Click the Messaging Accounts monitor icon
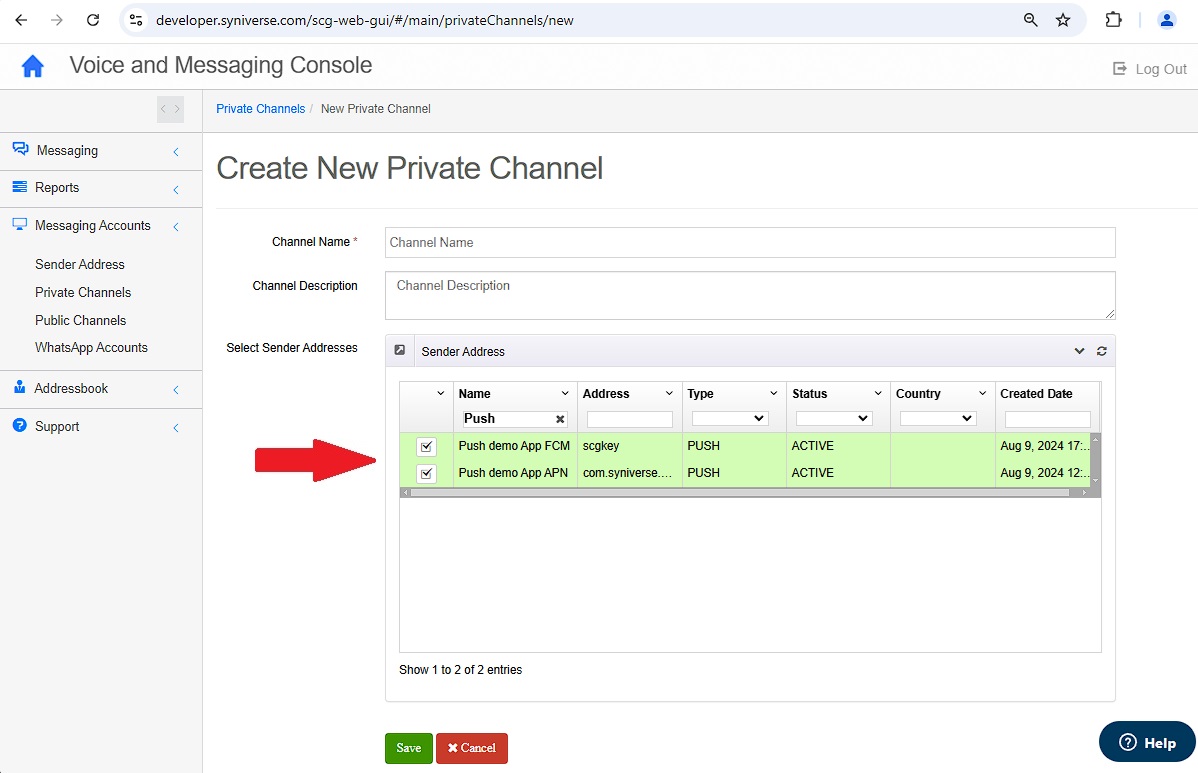Viewport: 1198px width, 773px height. [20, 225]
